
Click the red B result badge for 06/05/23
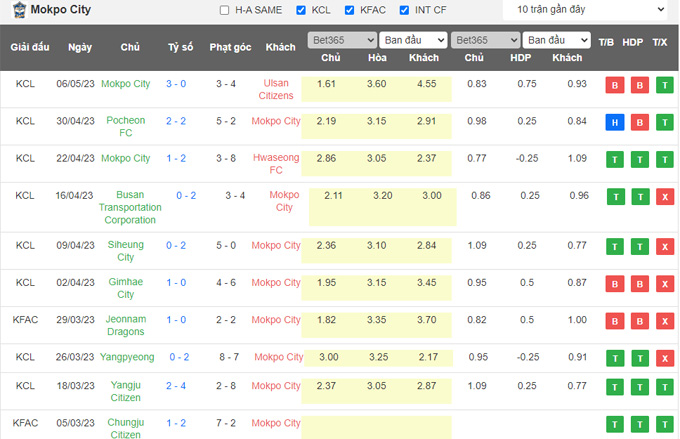click(x=613, y=86)
